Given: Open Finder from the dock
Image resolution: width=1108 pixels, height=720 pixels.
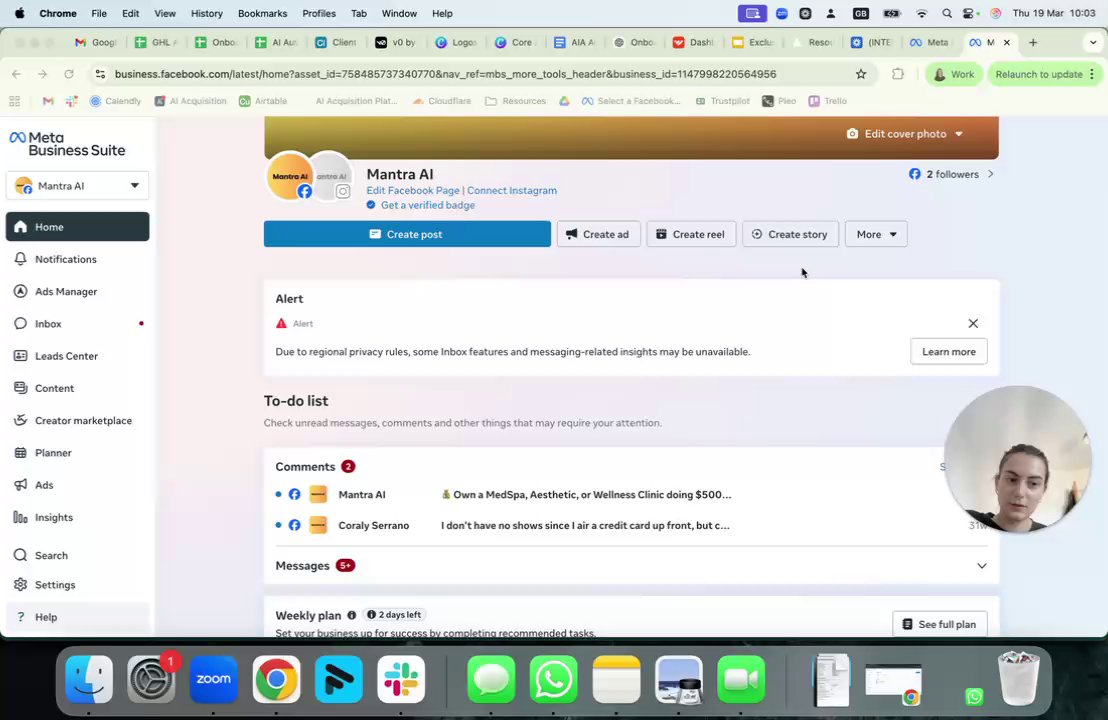Looking at the screenshot, I should [89, 679].
